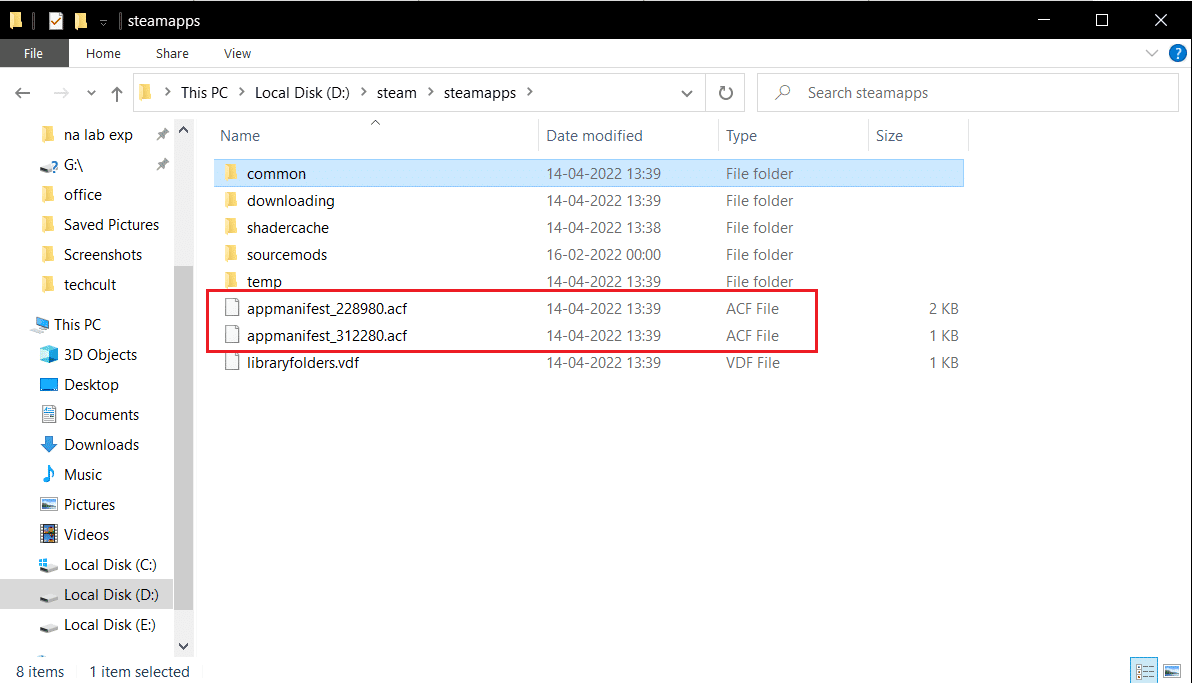Click Properties checkmark icon in title bar

click(x=55, y=21)
